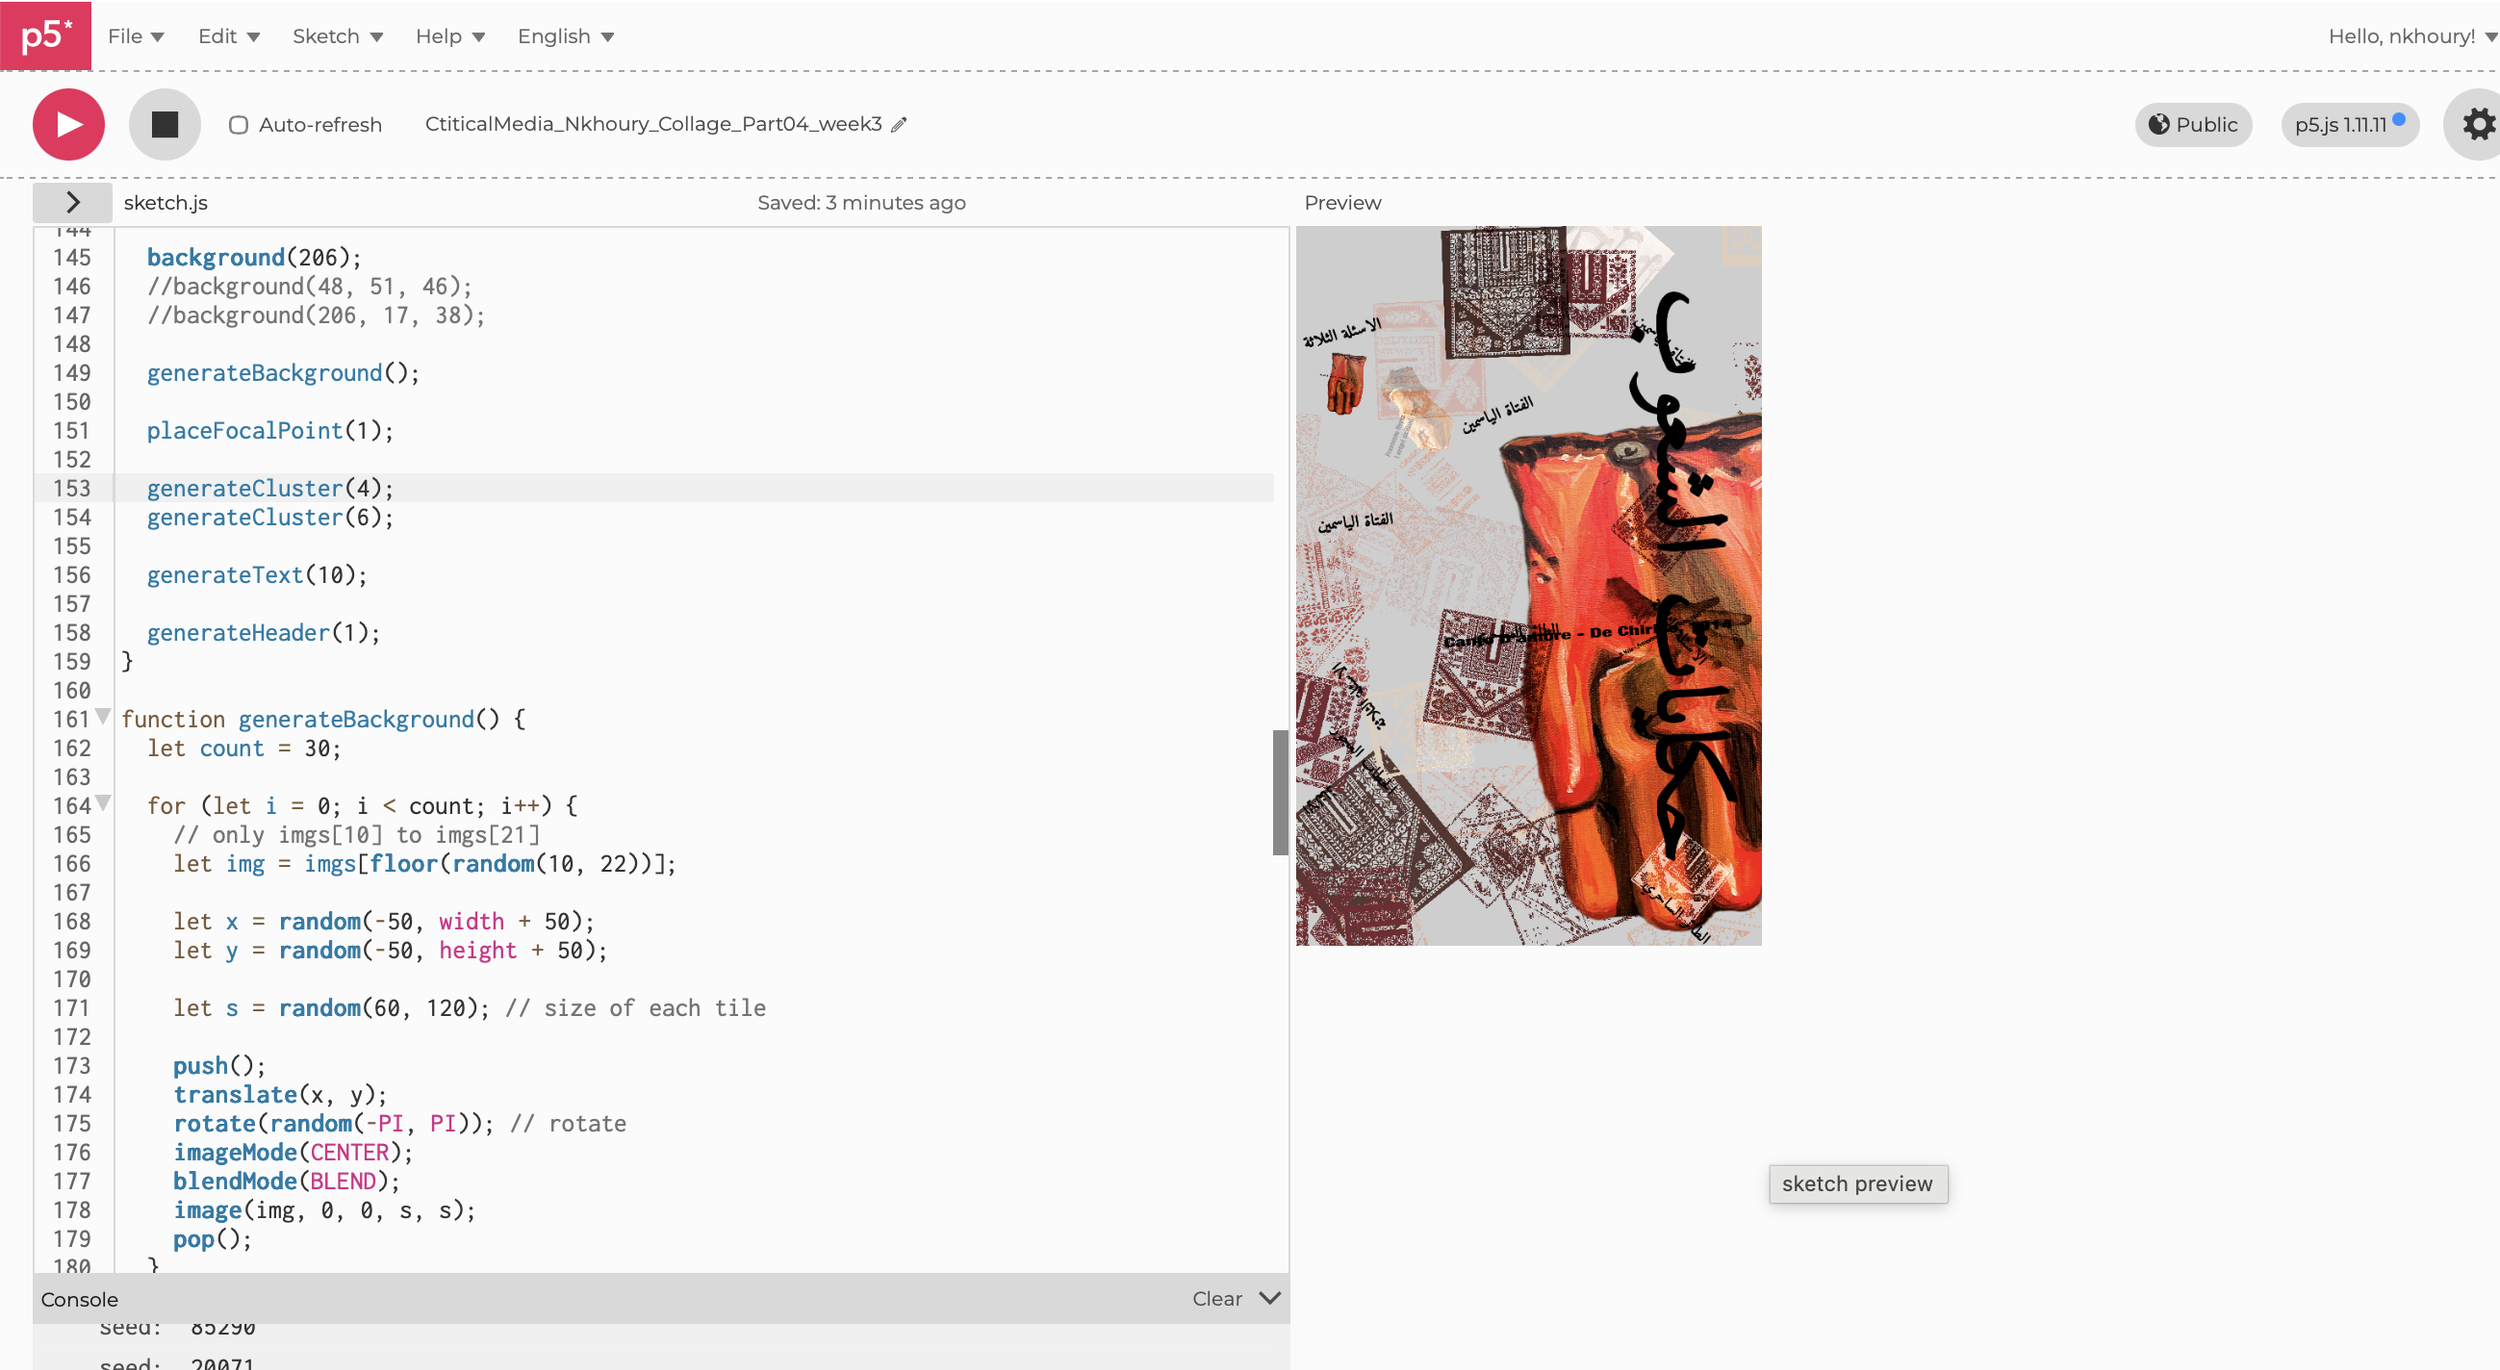The width and height of the screenshot is (2500, 1370).
Task: Click the Console header label
Action: coord(79,1298)
